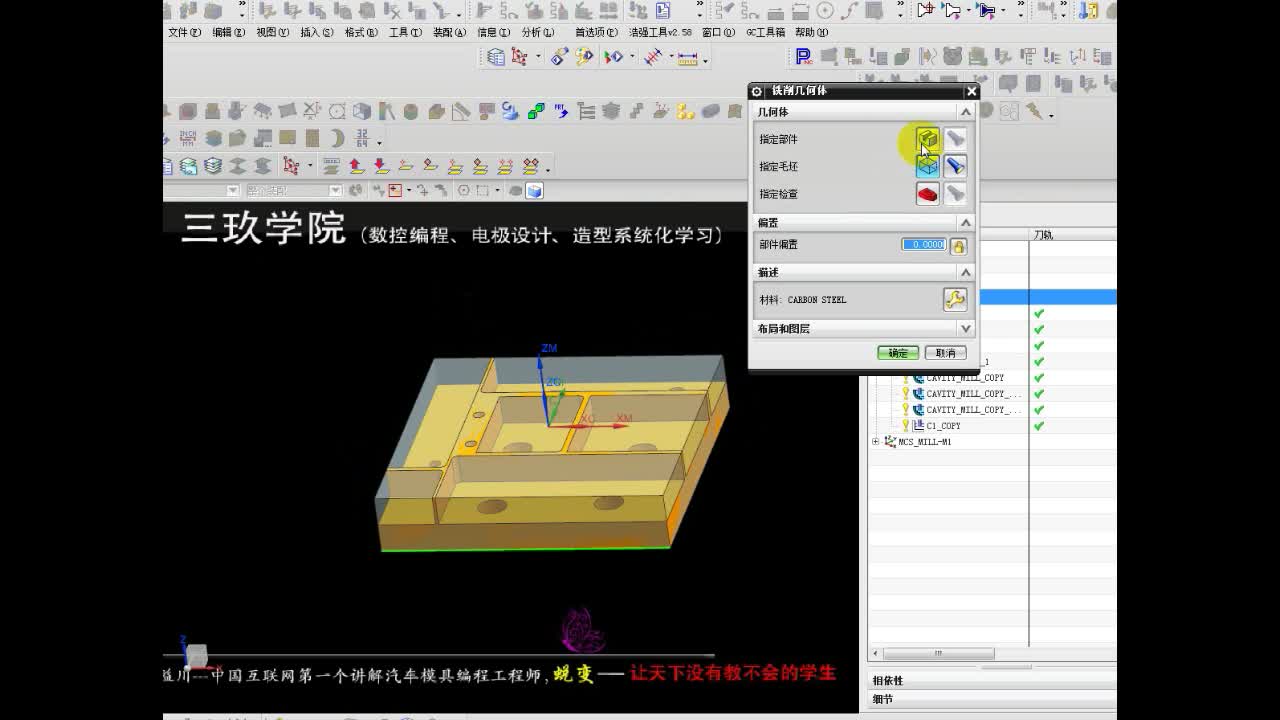This screenshot has height=720, width=1280.
Task: Open the 文件 menu
Action: click(x=180, y=31)
